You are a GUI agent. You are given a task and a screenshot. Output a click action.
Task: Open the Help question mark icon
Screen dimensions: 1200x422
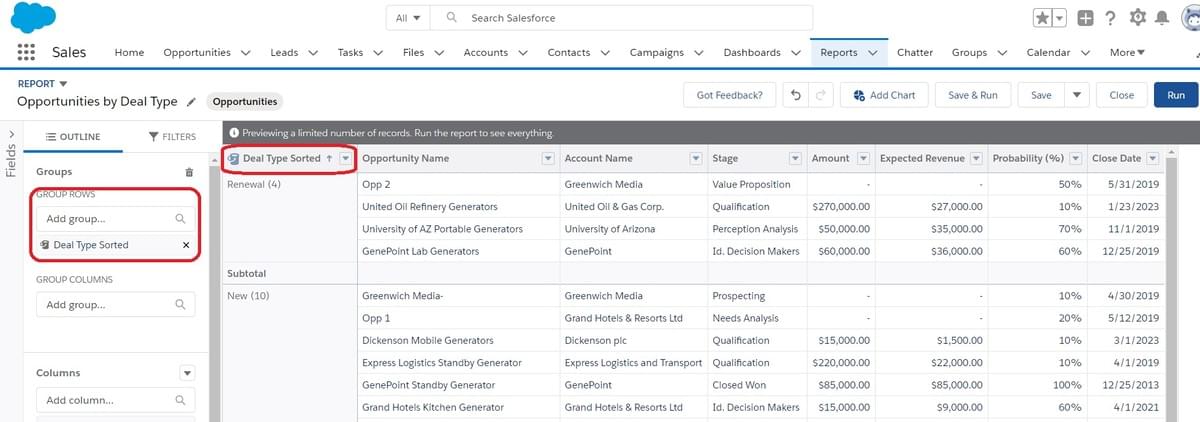(1110, 18)
